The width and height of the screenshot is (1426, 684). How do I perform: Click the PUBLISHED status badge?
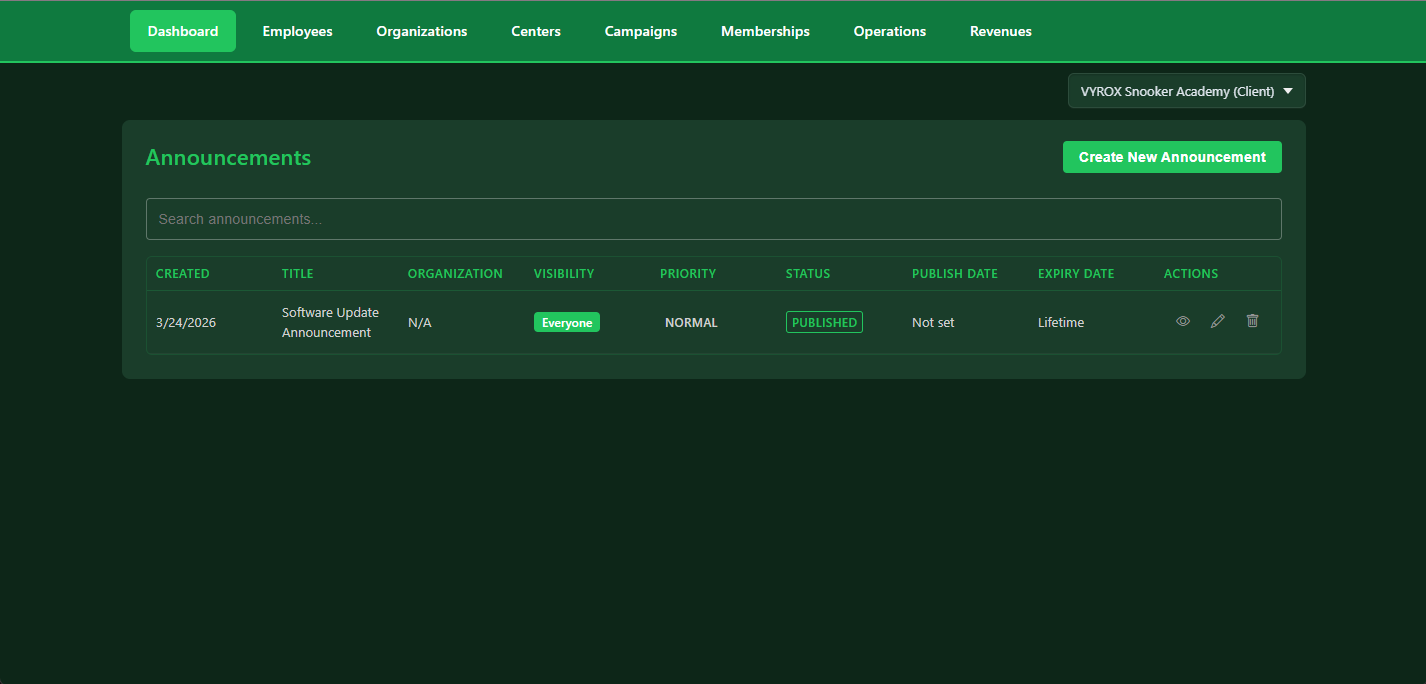click(824, 321)
